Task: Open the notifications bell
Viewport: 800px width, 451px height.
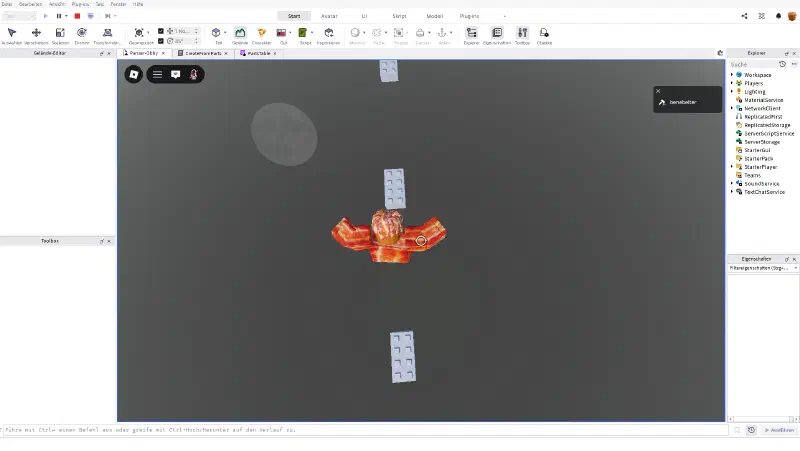Action: point(778,16)
